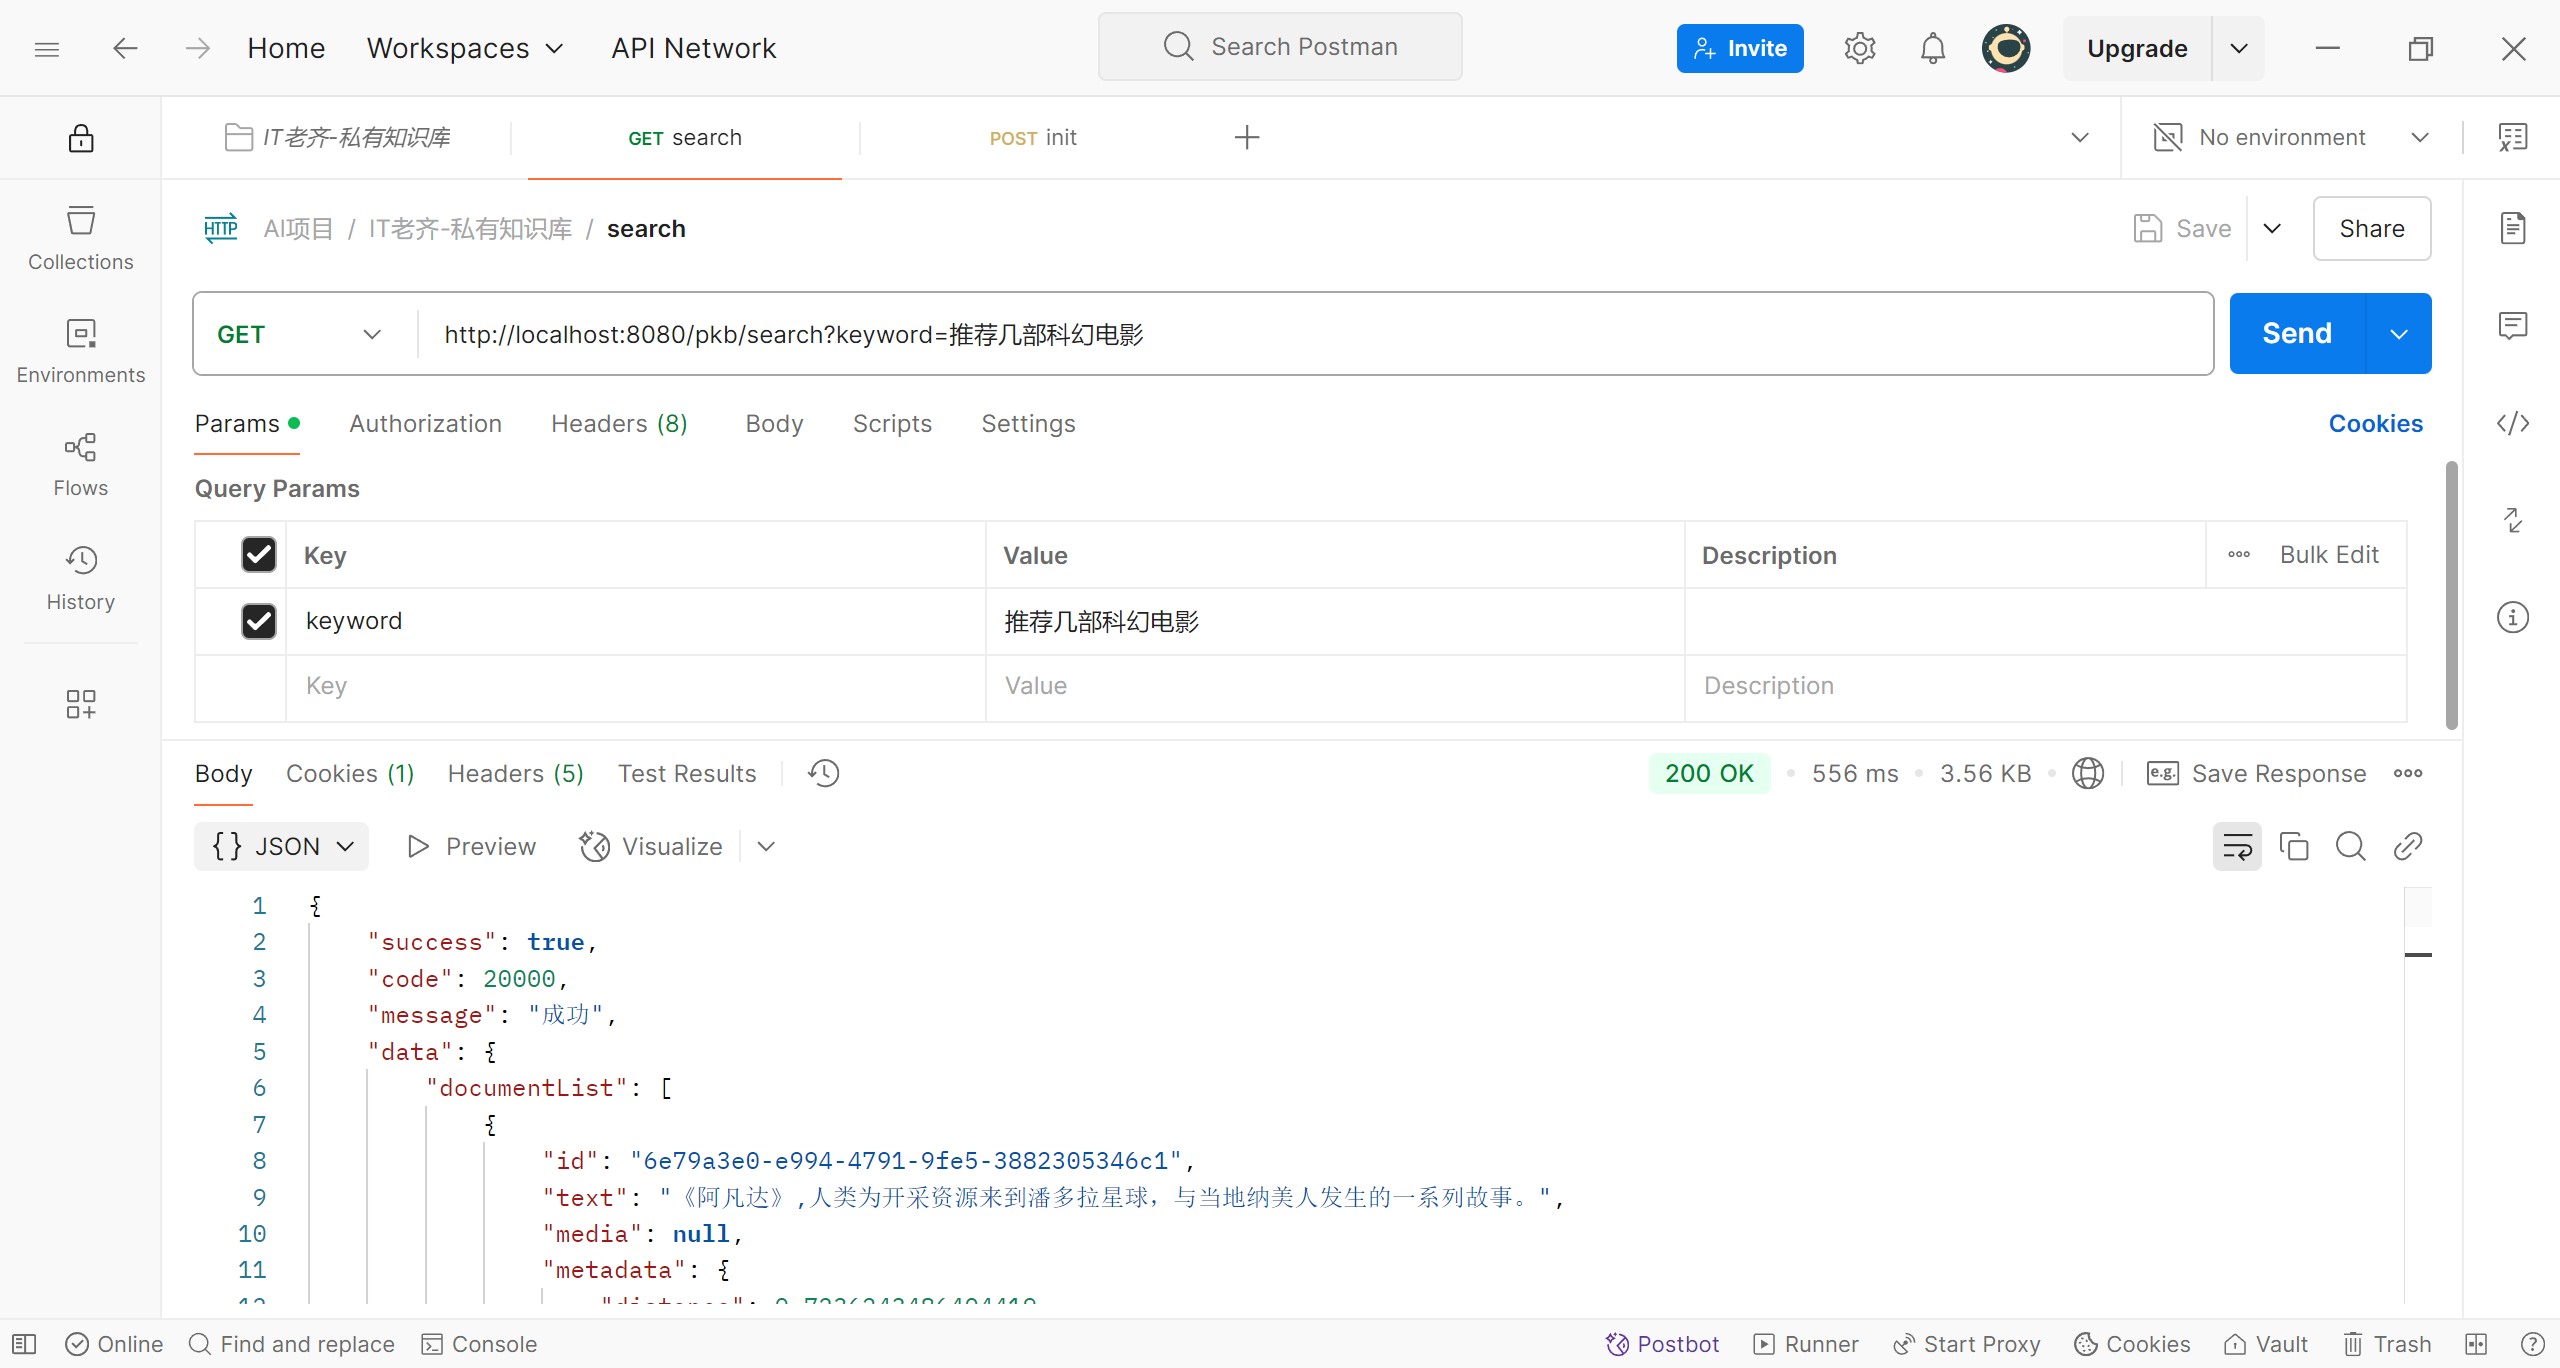The image size is (2560, 1368).
Task: Click the code snippet icon
Action: [2512, 423]
